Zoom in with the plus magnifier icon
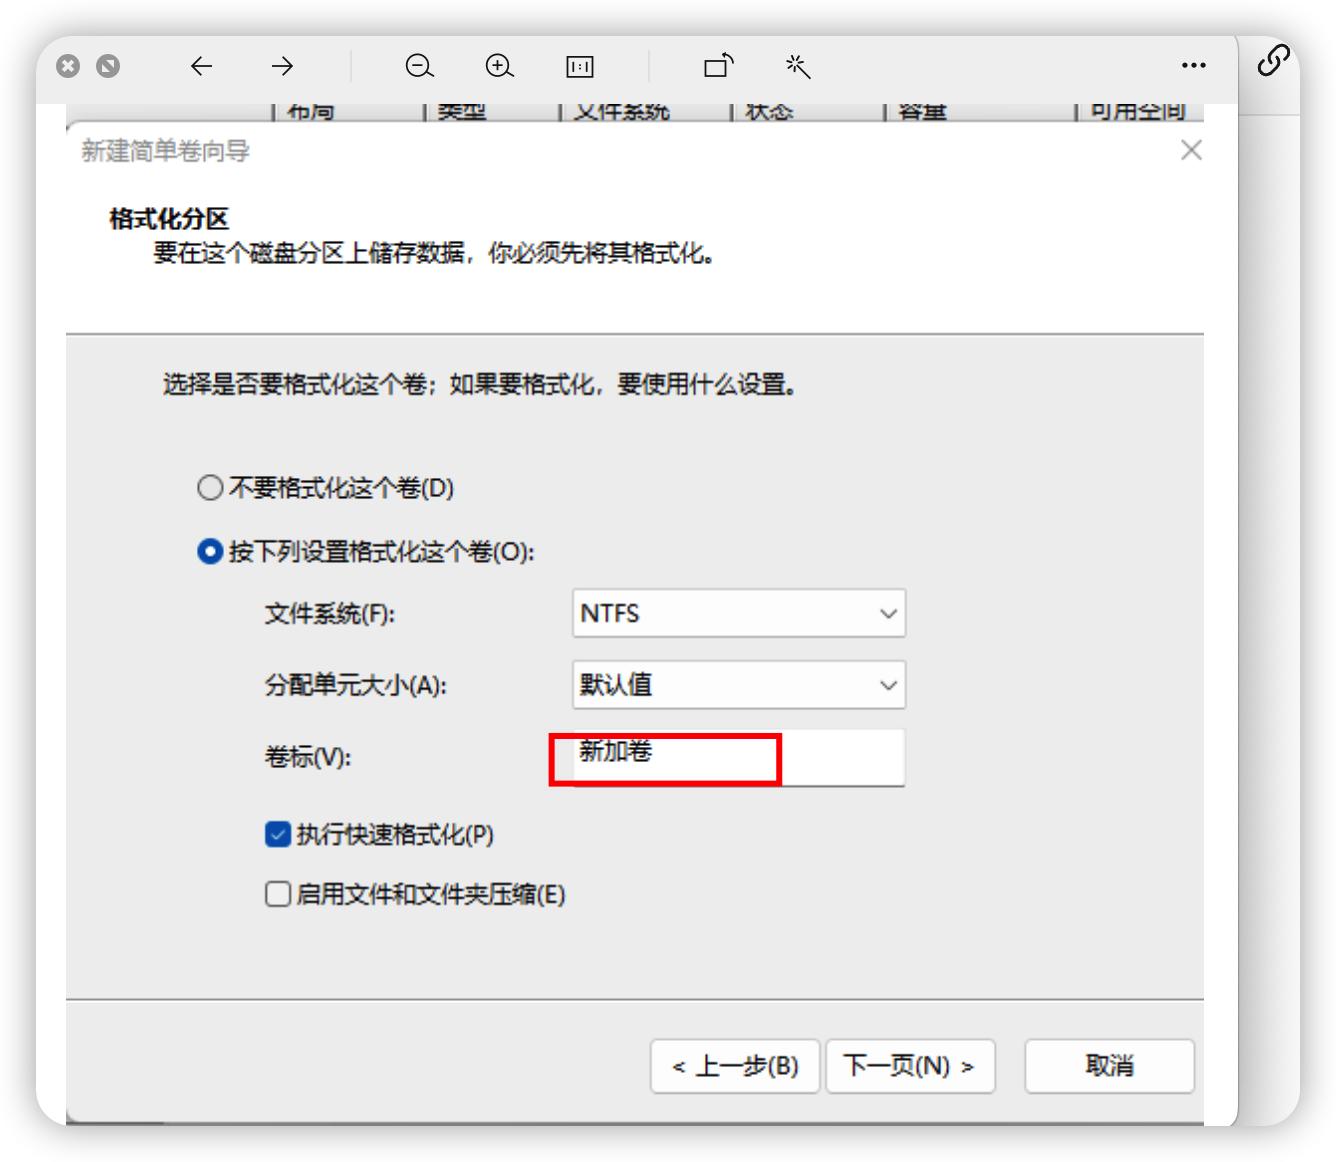This screenshot has width=1336, height=1162. (x=499, y=66)
